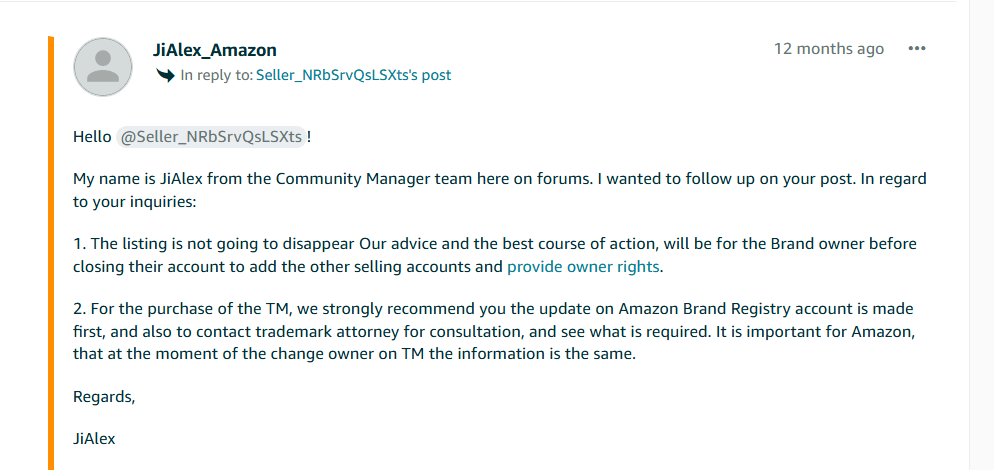
Task: Click the JiAlex signature at the bottom
Action: pos(94,438)
